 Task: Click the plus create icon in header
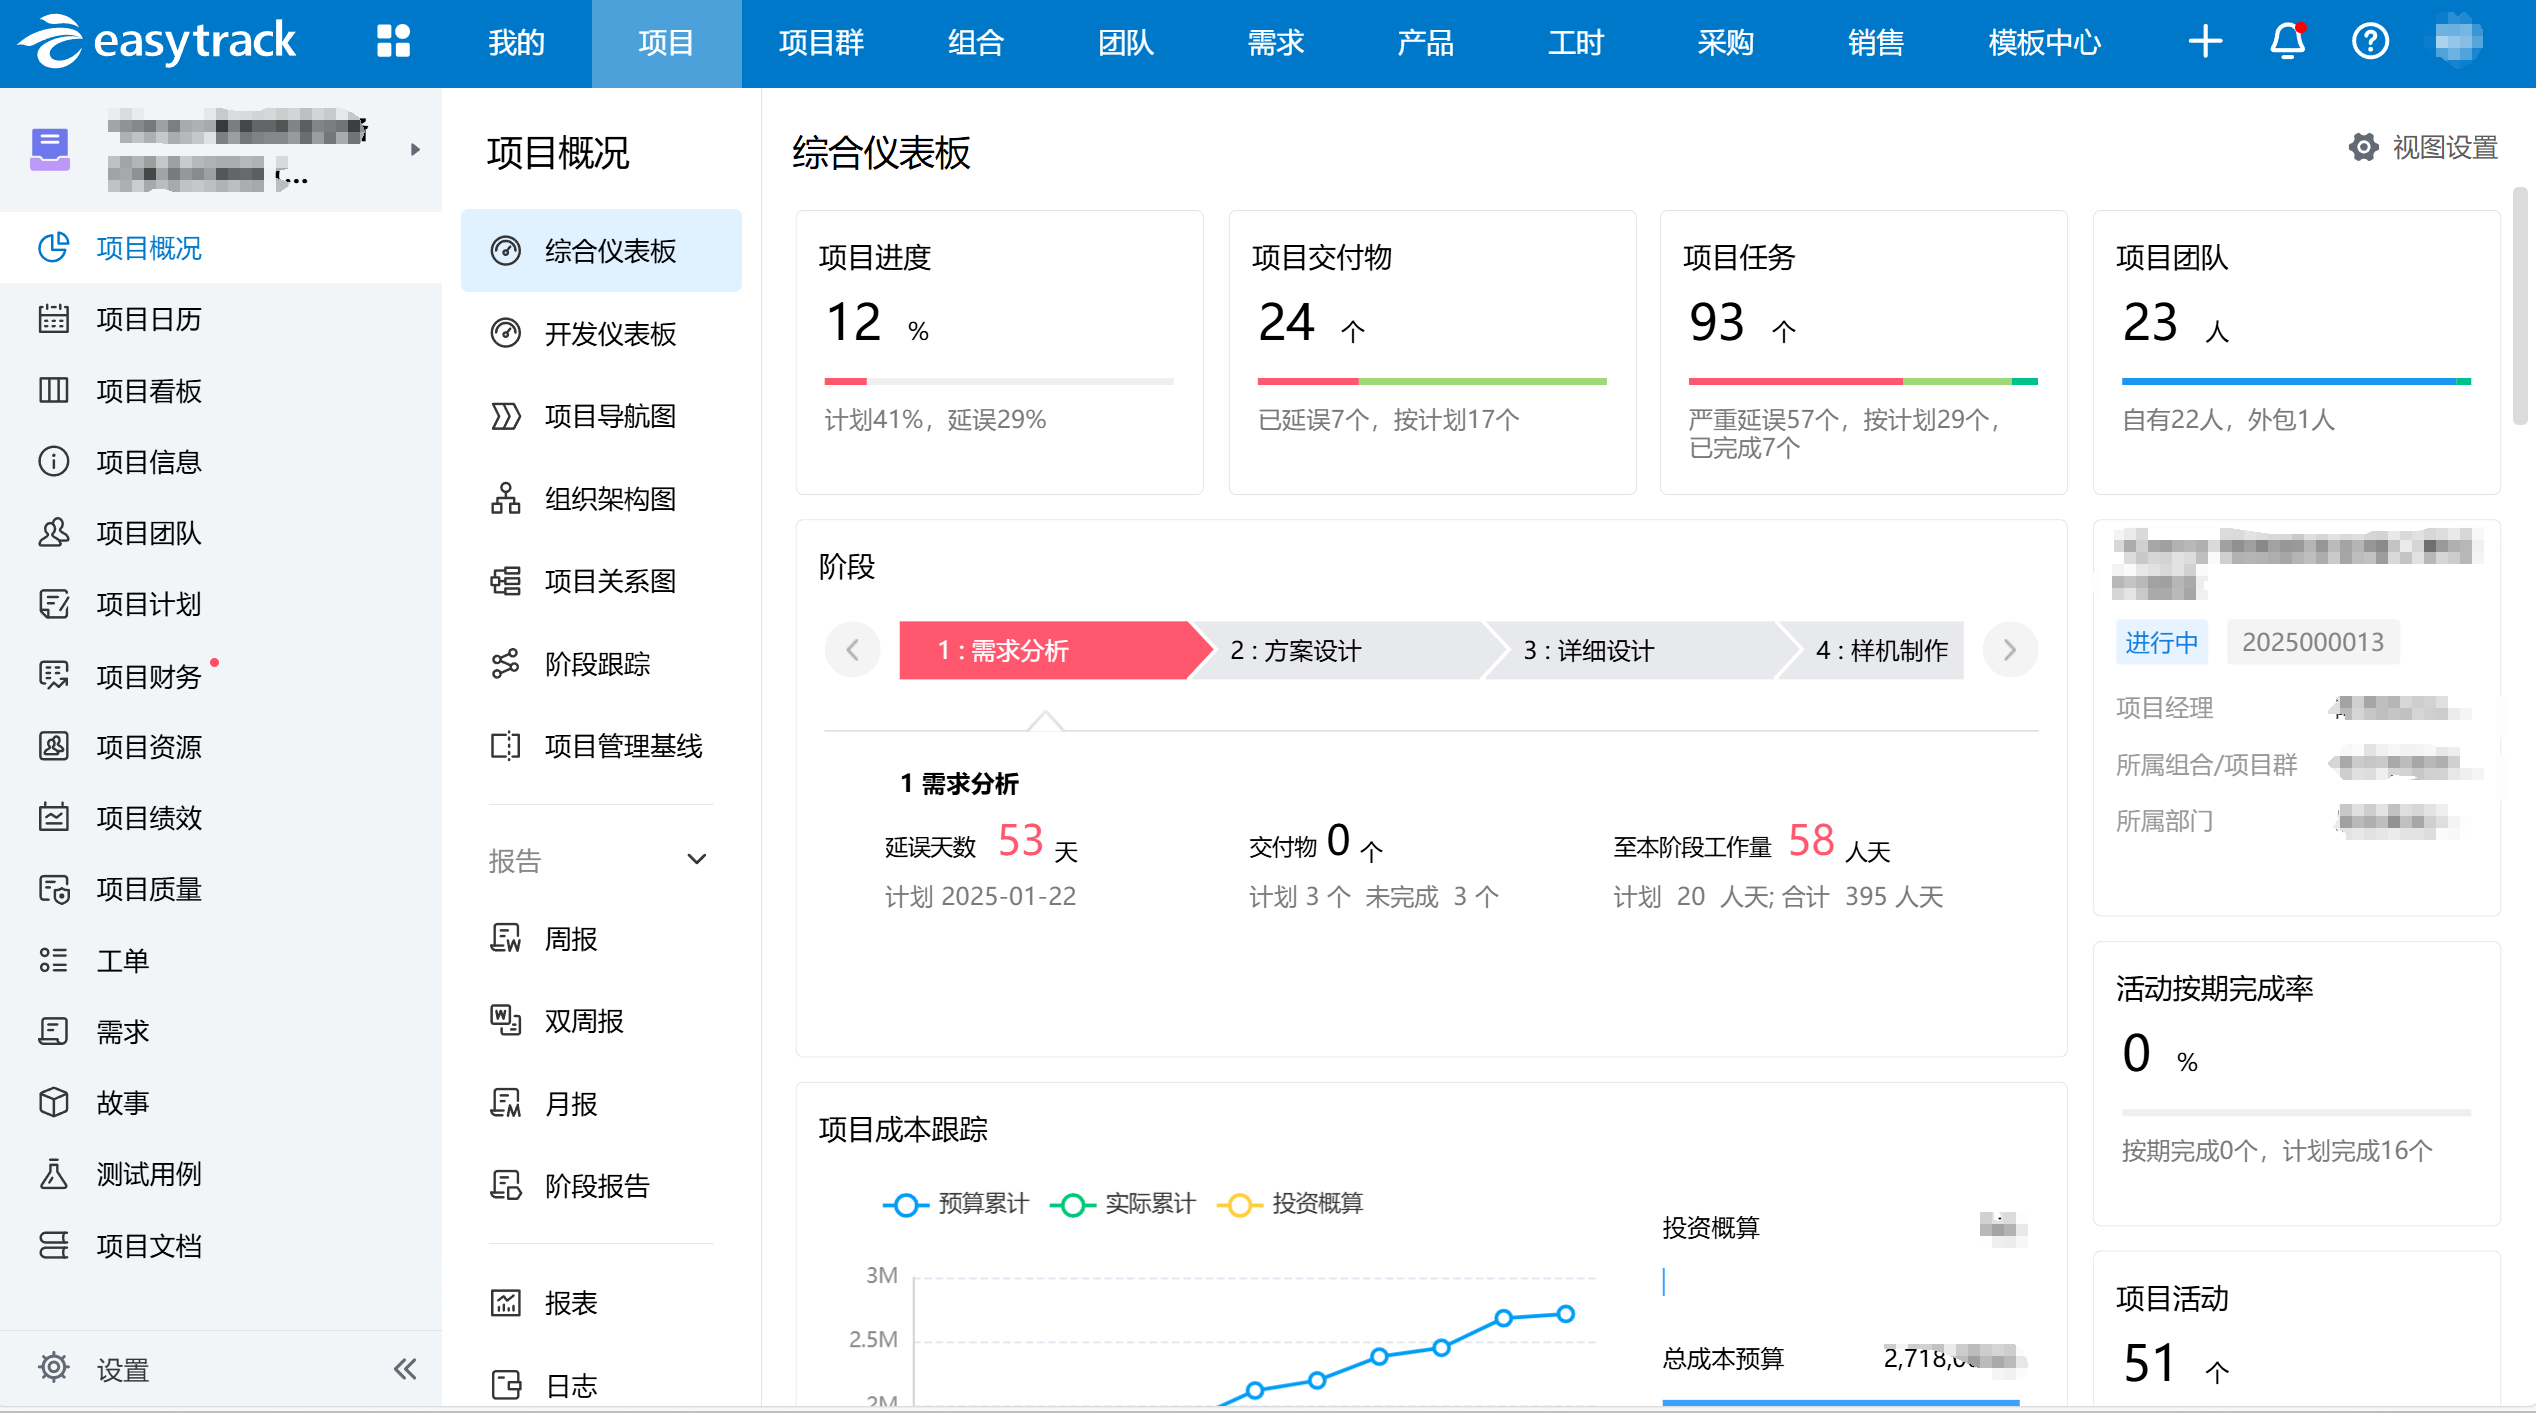pos(2204,42)
